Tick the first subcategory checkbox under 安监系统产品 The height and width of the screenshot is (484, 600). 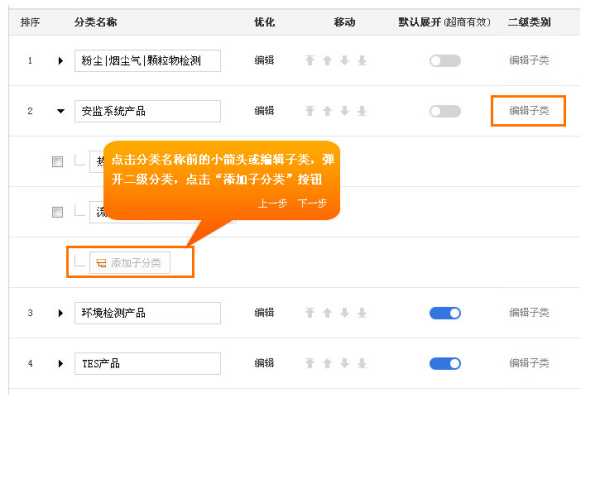coord(58,161)
